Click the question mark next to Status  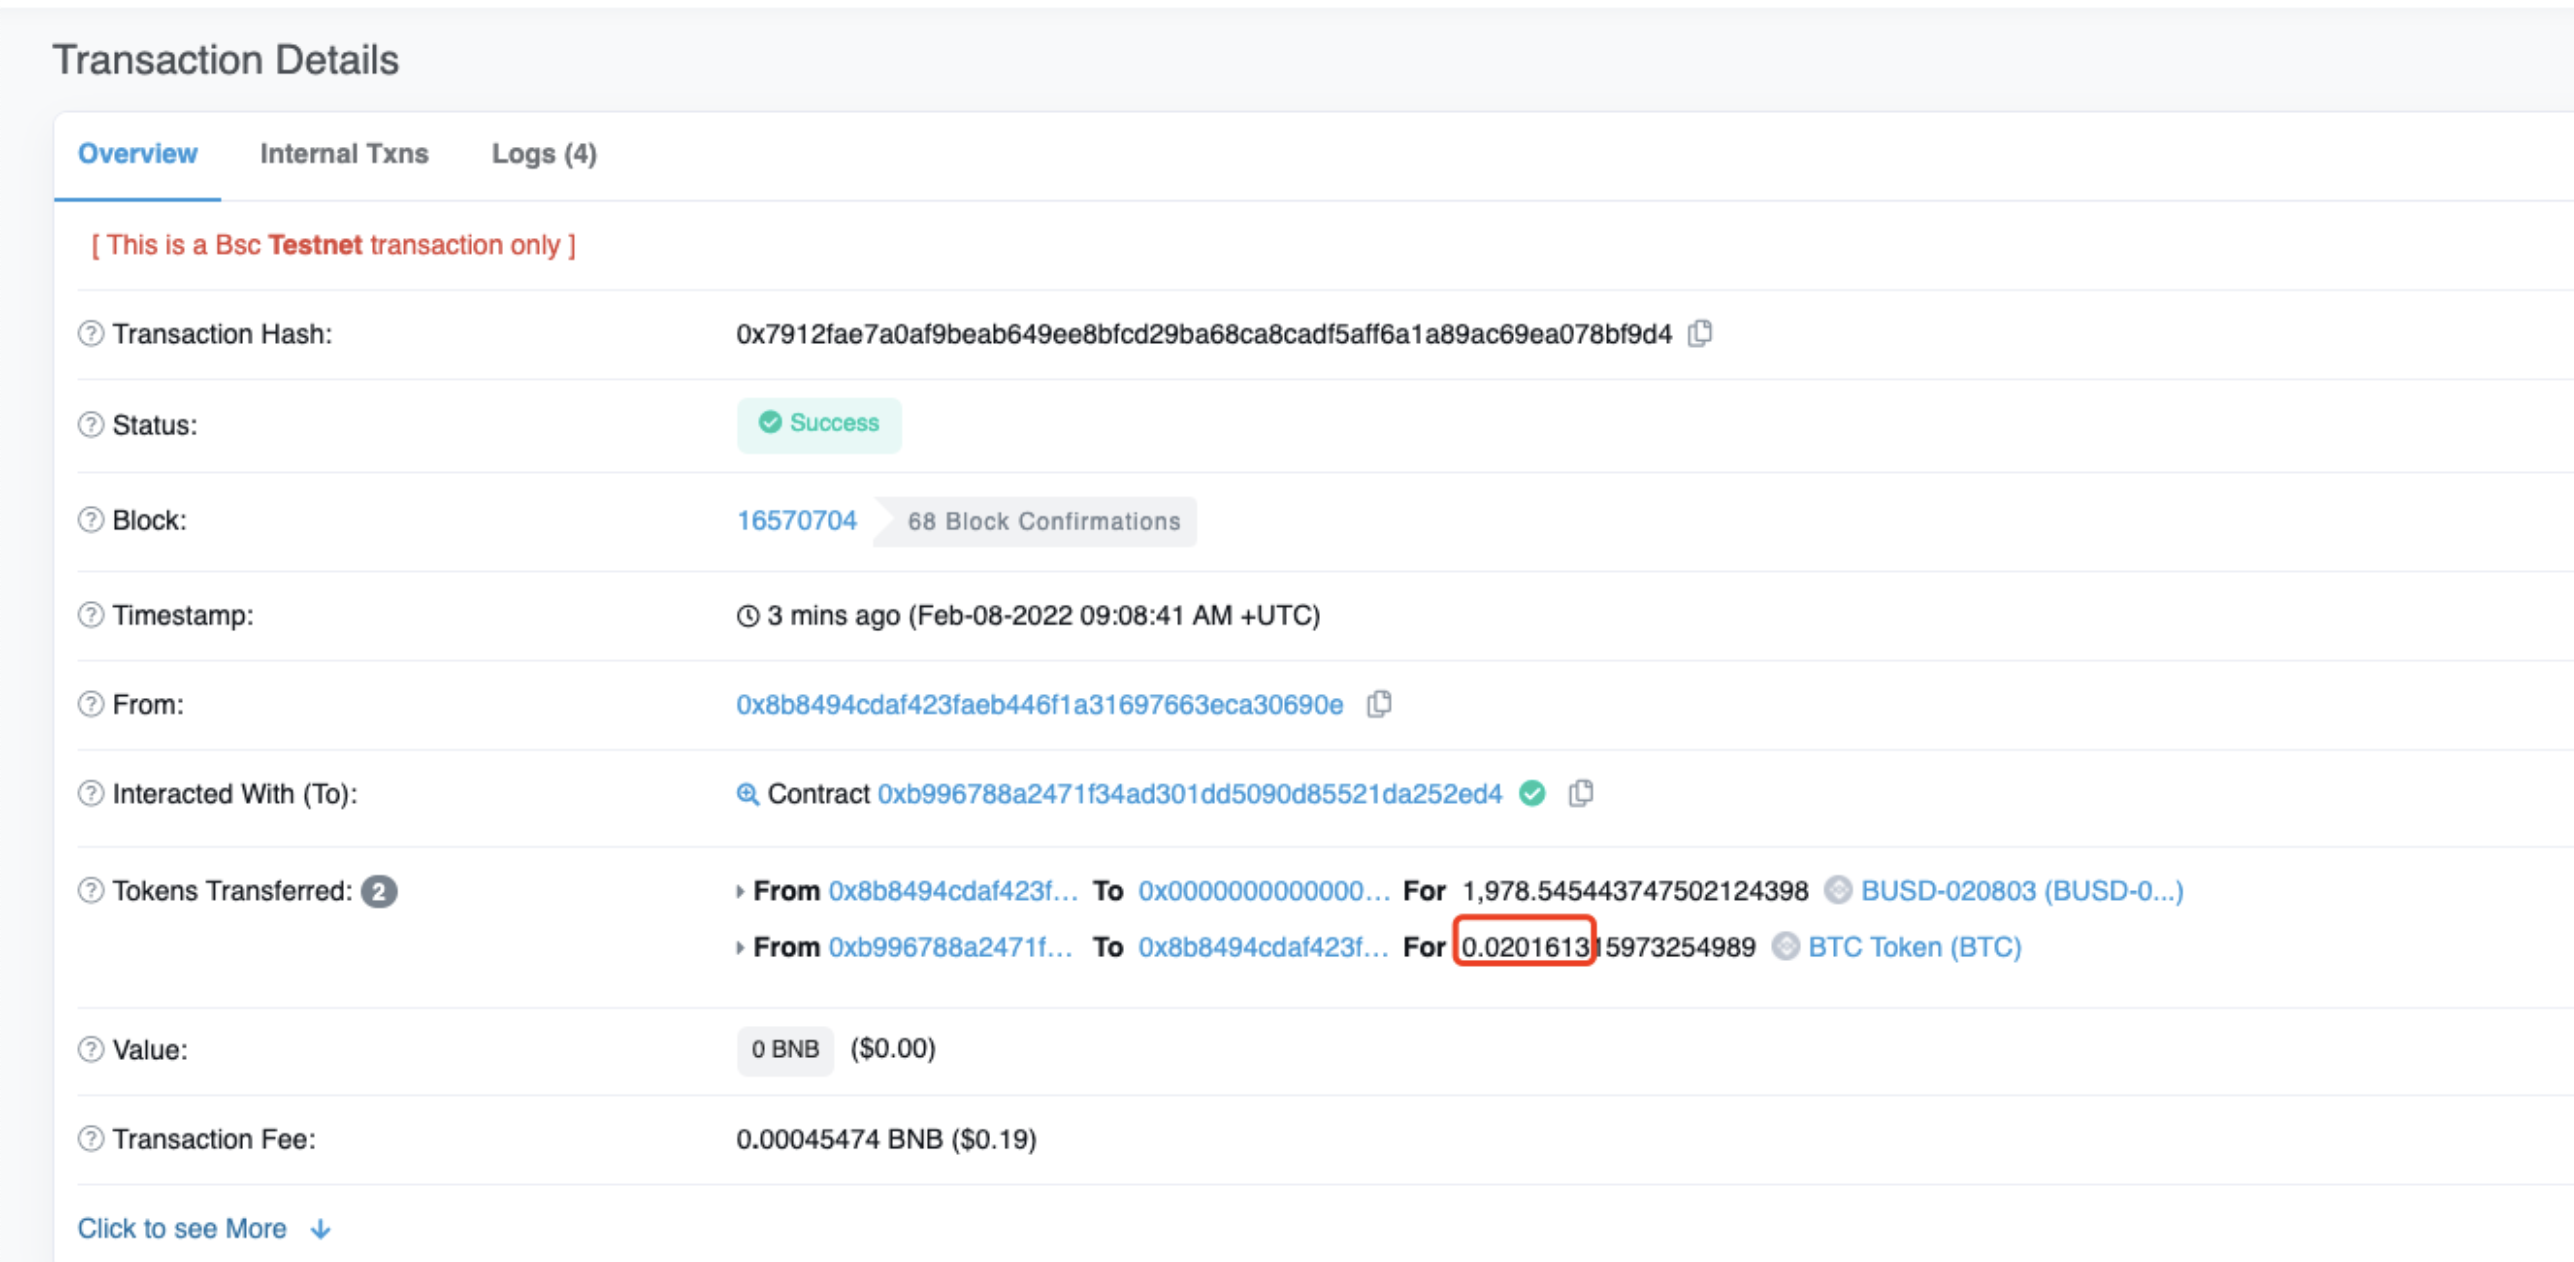coord(91,424)
